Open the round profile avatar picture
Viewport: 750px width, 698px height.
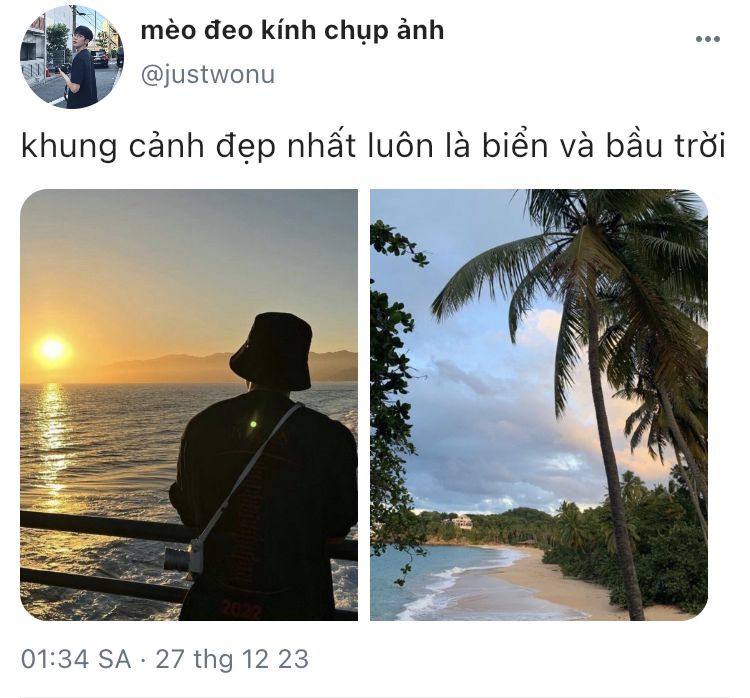(72, 57)
